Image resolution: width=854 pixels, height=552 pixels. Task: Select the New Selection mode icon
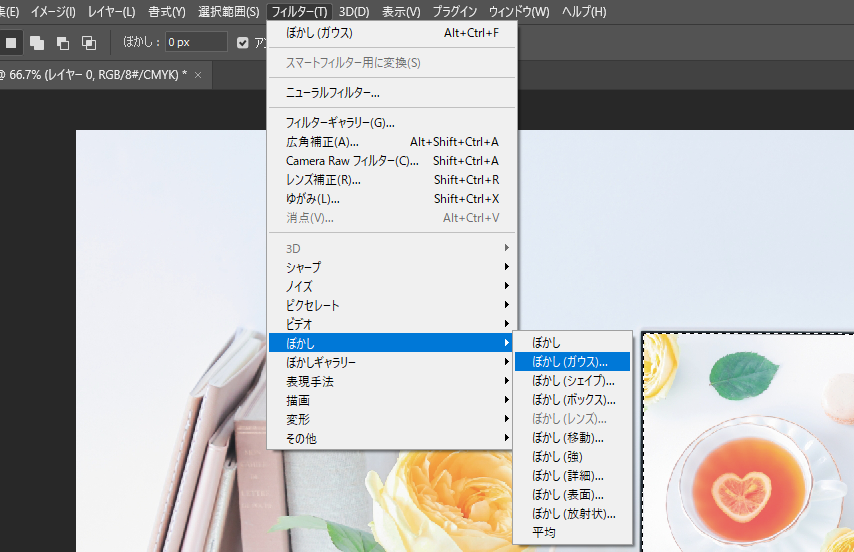pos(11,42)
